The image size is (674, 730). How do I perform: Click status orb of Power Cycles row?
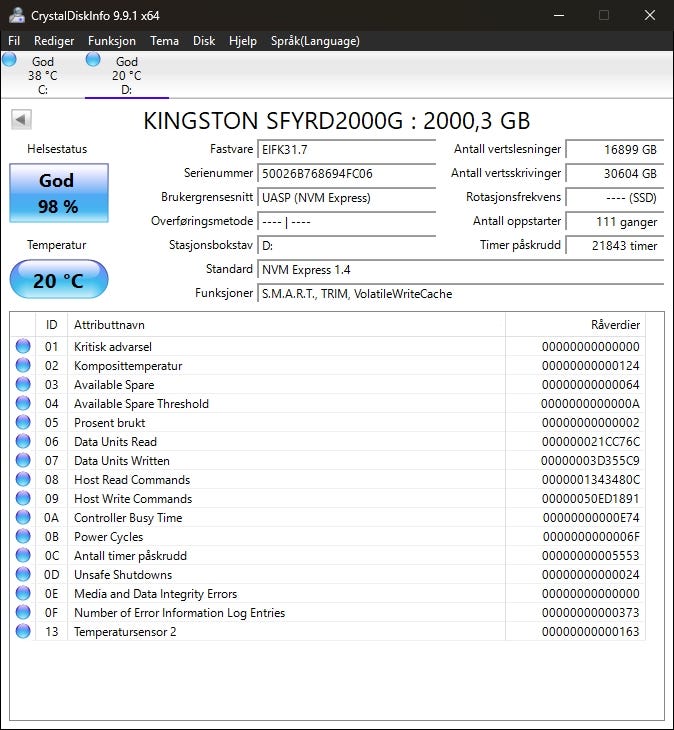point(23,536)
